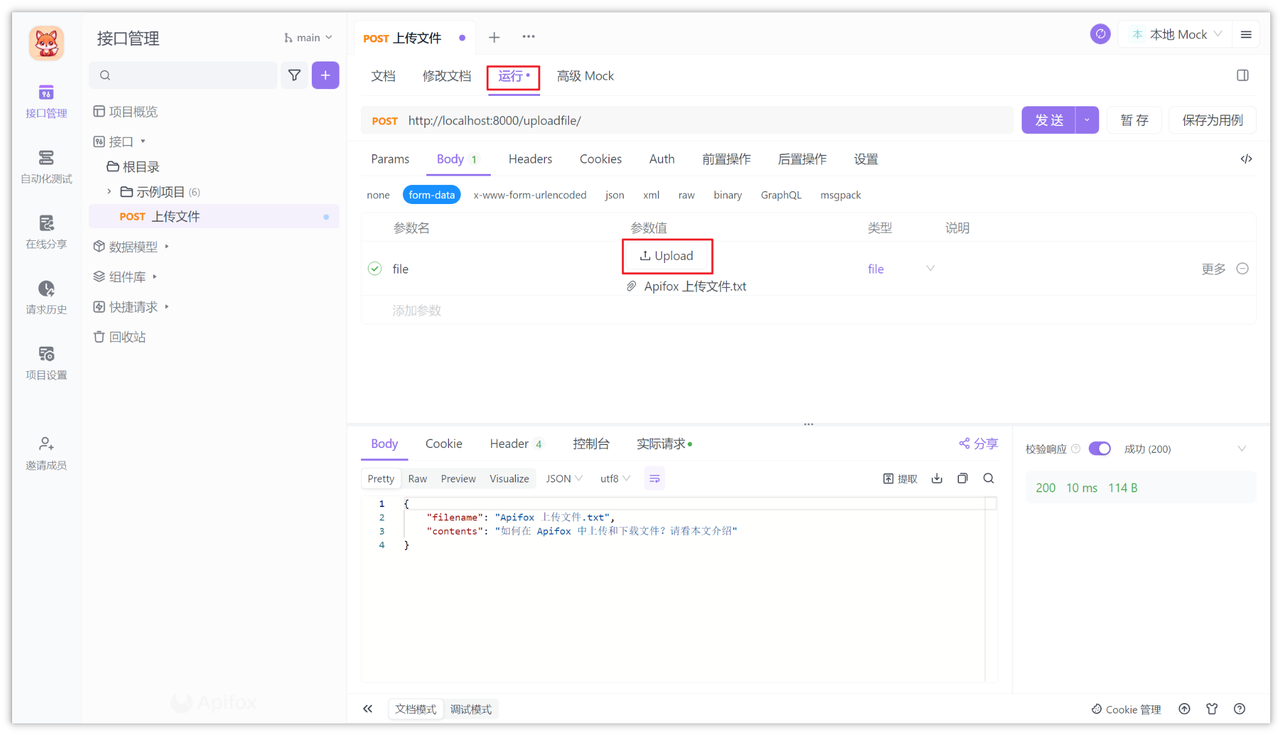The image size is (1280, 735).
Task: Click the Apifox fox logo
Action: click(x=46, y=43)
